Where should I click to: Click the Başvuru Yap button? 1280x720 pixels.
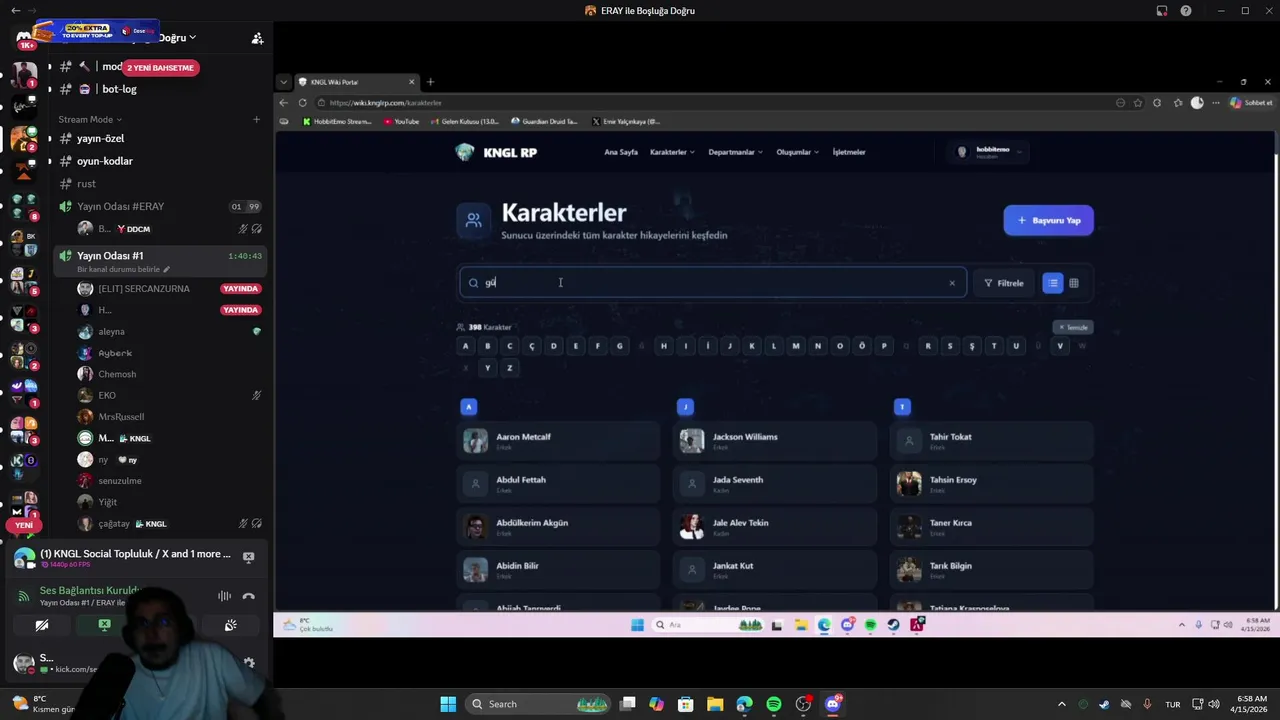click(x=1048, y=220)
